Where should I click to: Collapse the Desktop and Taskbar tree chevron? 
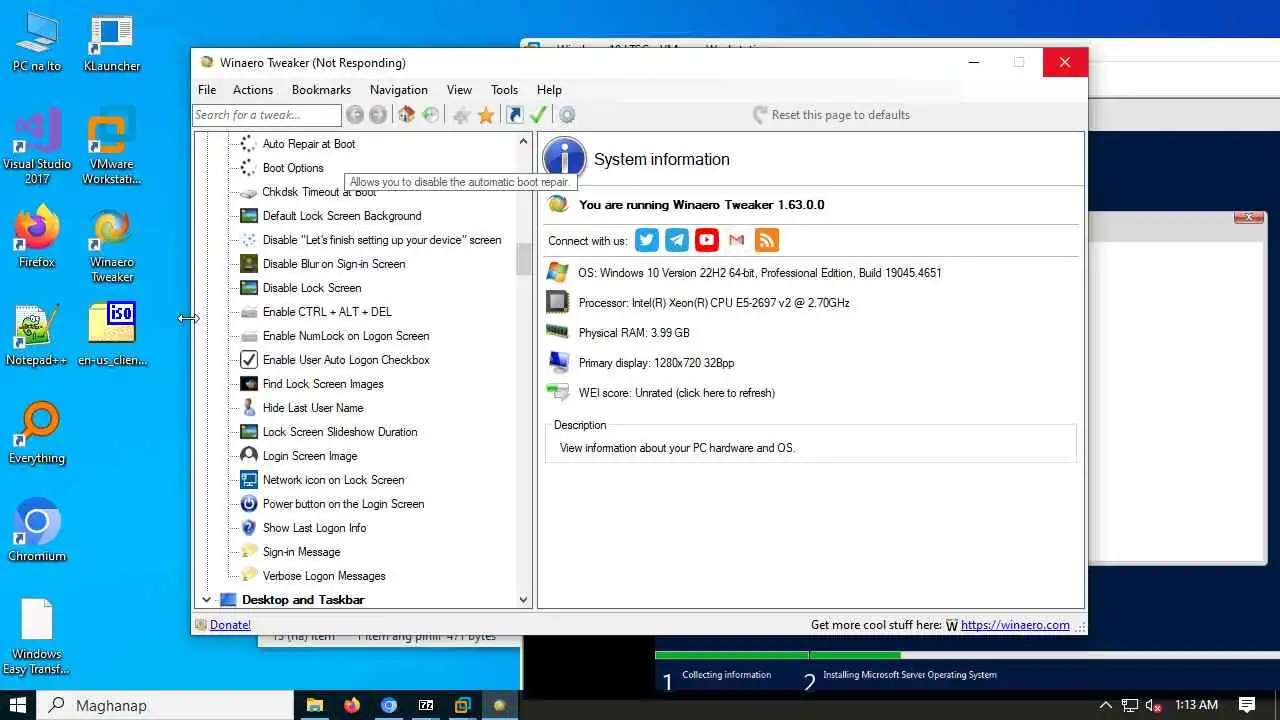pos(207,600)
